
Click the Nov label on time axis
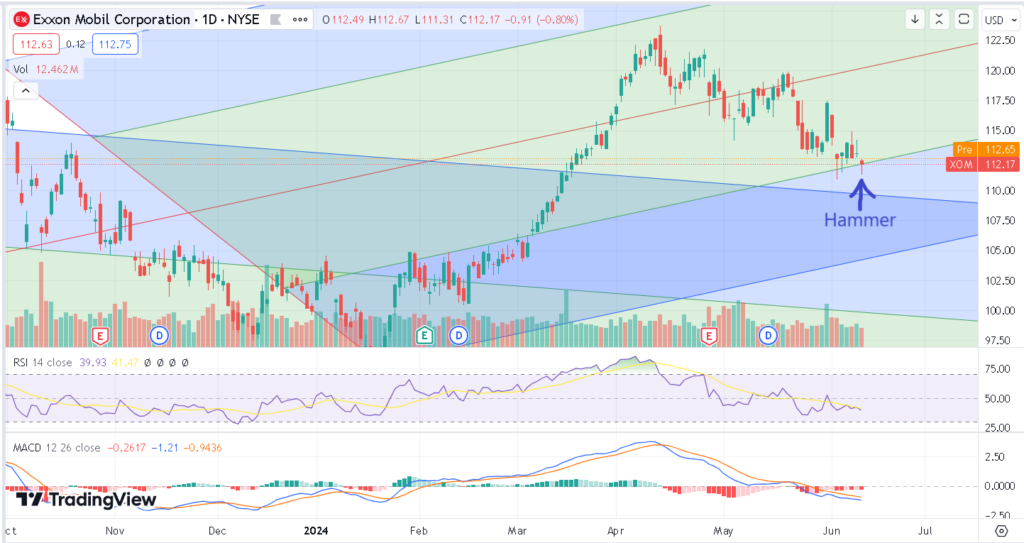(x=115, y=531)
